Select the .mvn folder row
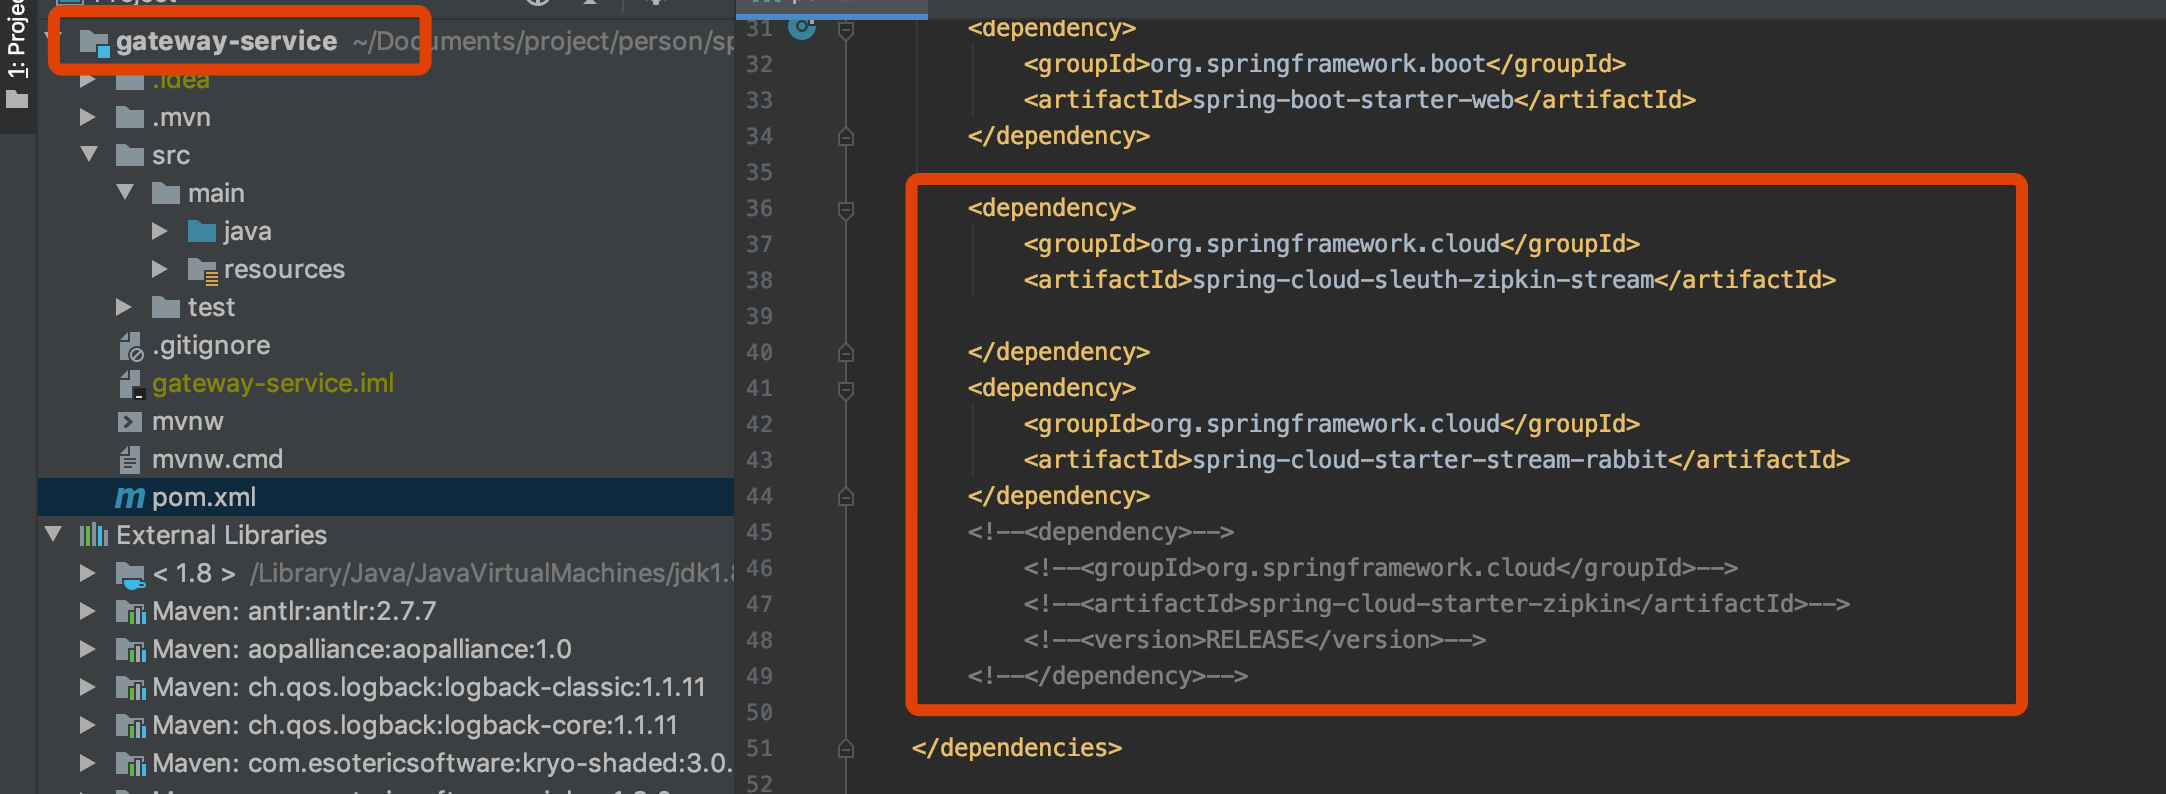2166x794 pixels. pyautogui.click(x=386, y=117)
